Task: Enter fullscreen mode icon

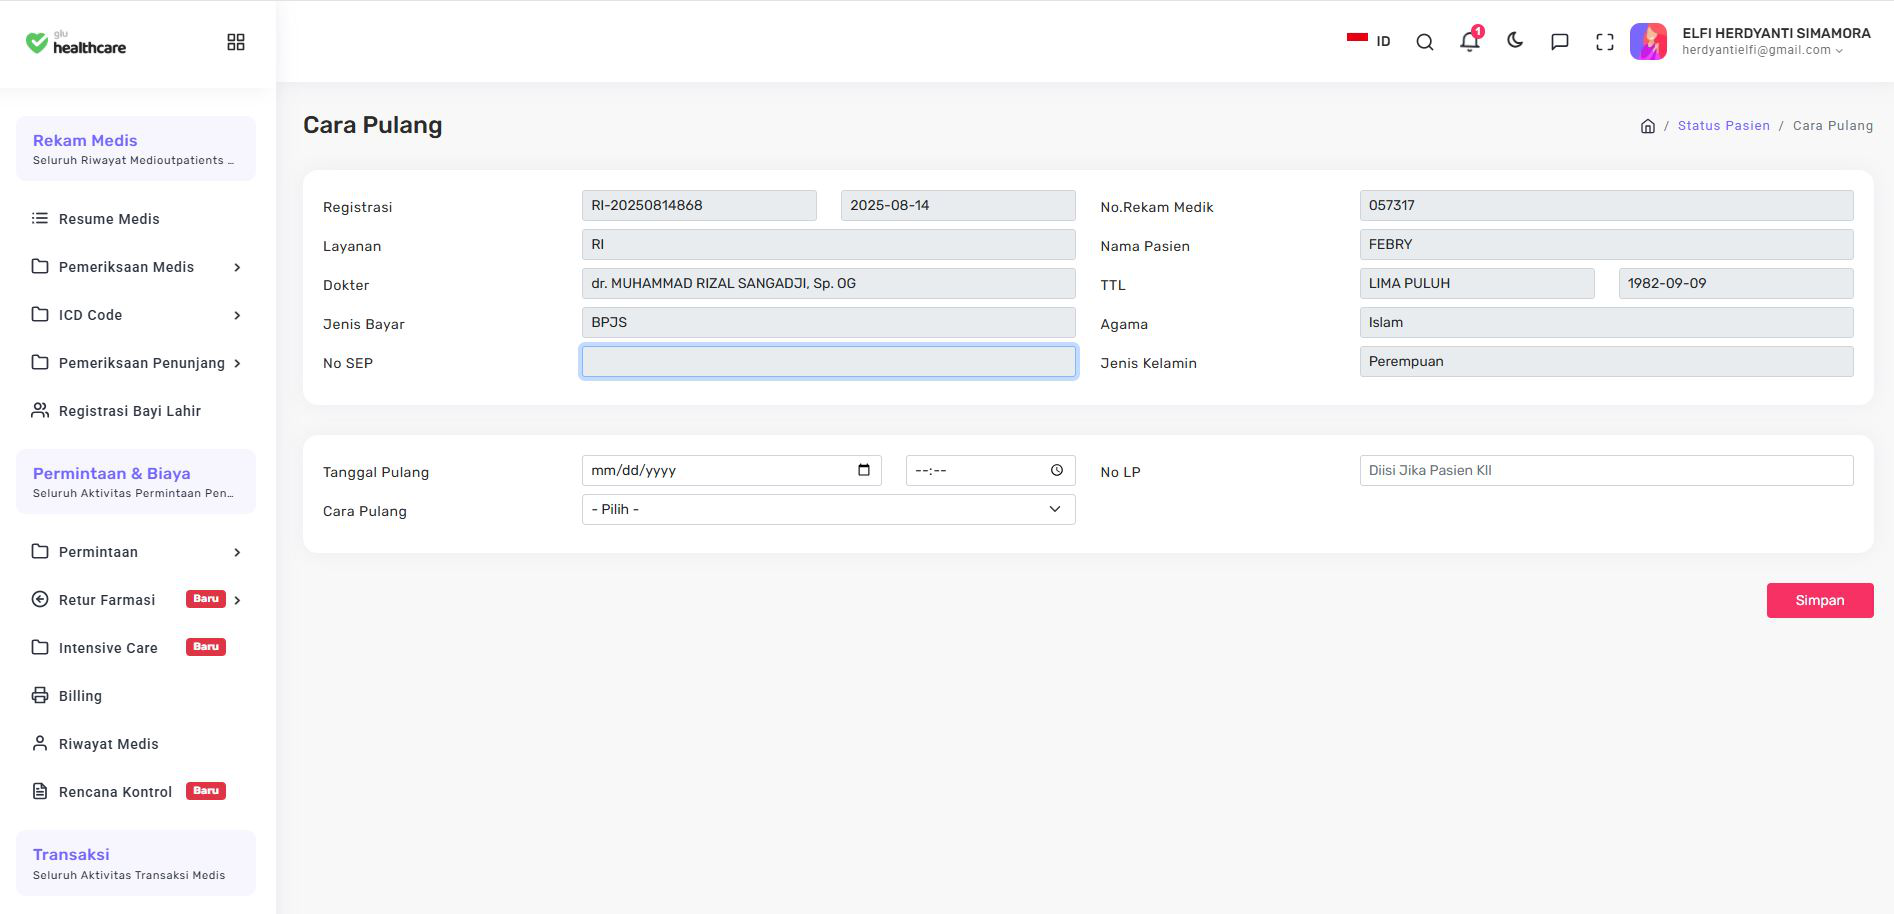Action: (x=1605, y=42)
